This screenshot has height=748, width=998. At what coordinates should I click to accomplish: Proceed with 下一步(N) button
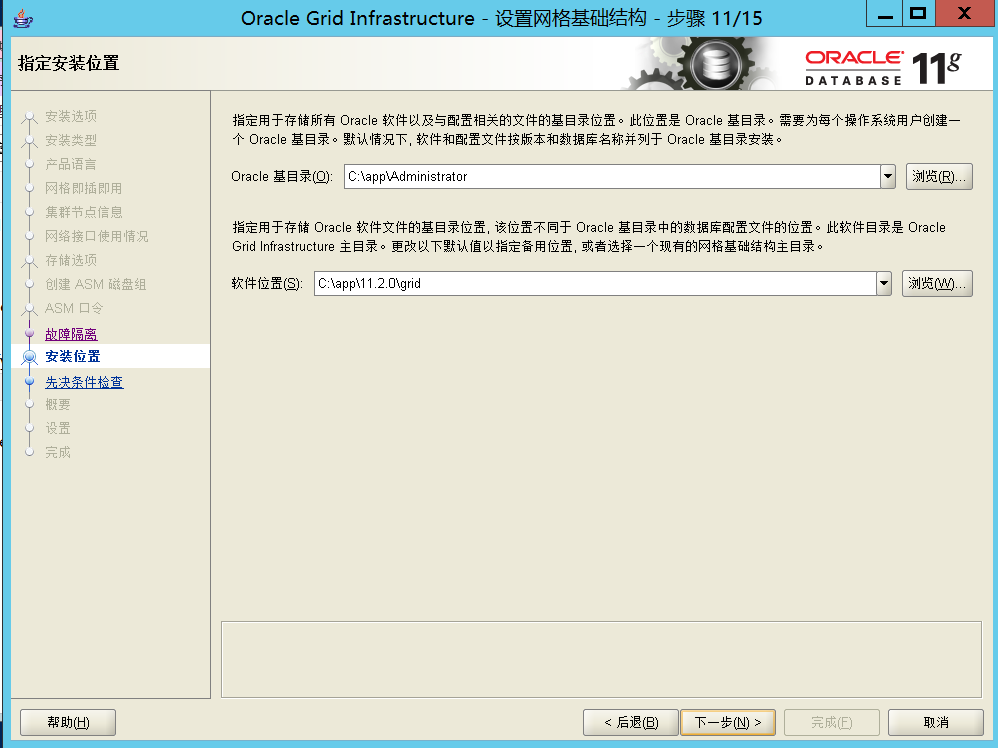(x=727, y=723)
